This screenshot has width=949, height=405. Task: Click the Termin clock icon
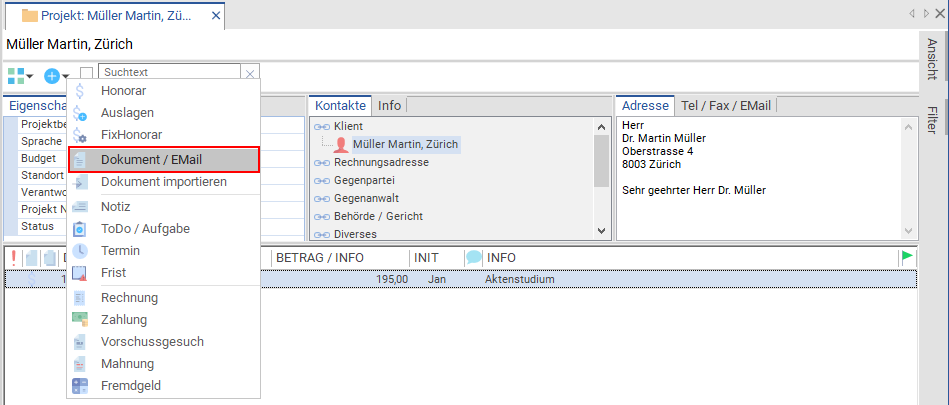coord(80,251)
